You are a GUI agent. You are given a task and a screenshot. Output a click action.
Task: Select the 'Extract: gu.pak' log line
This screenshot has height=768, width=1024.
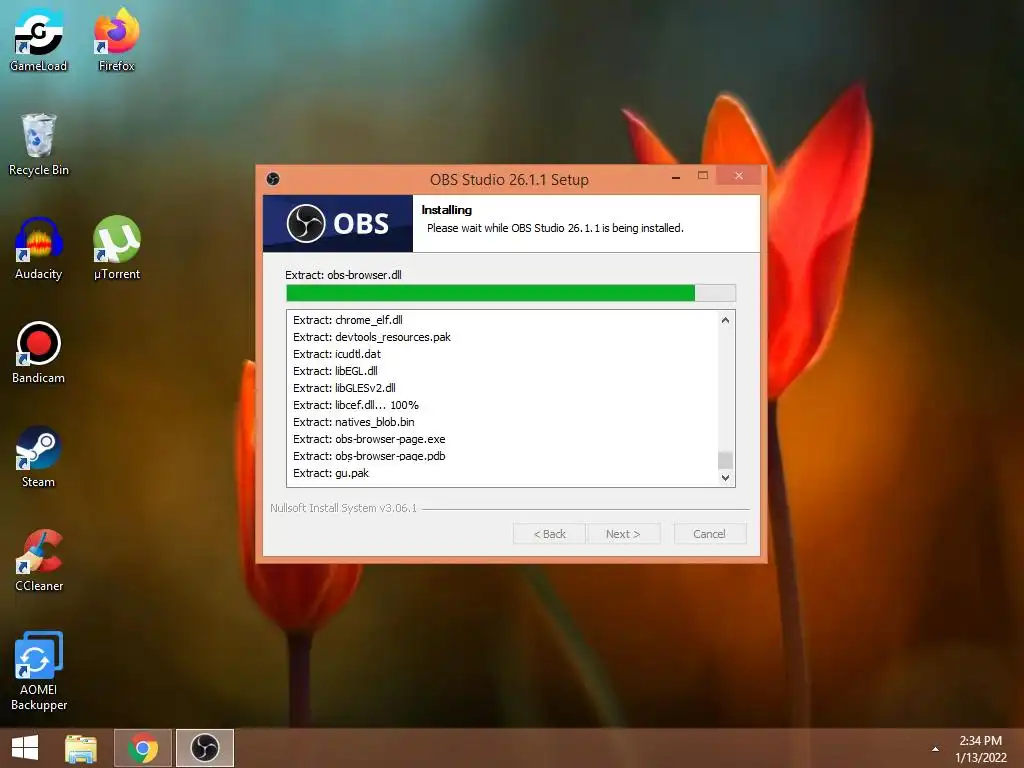[330, 473]
